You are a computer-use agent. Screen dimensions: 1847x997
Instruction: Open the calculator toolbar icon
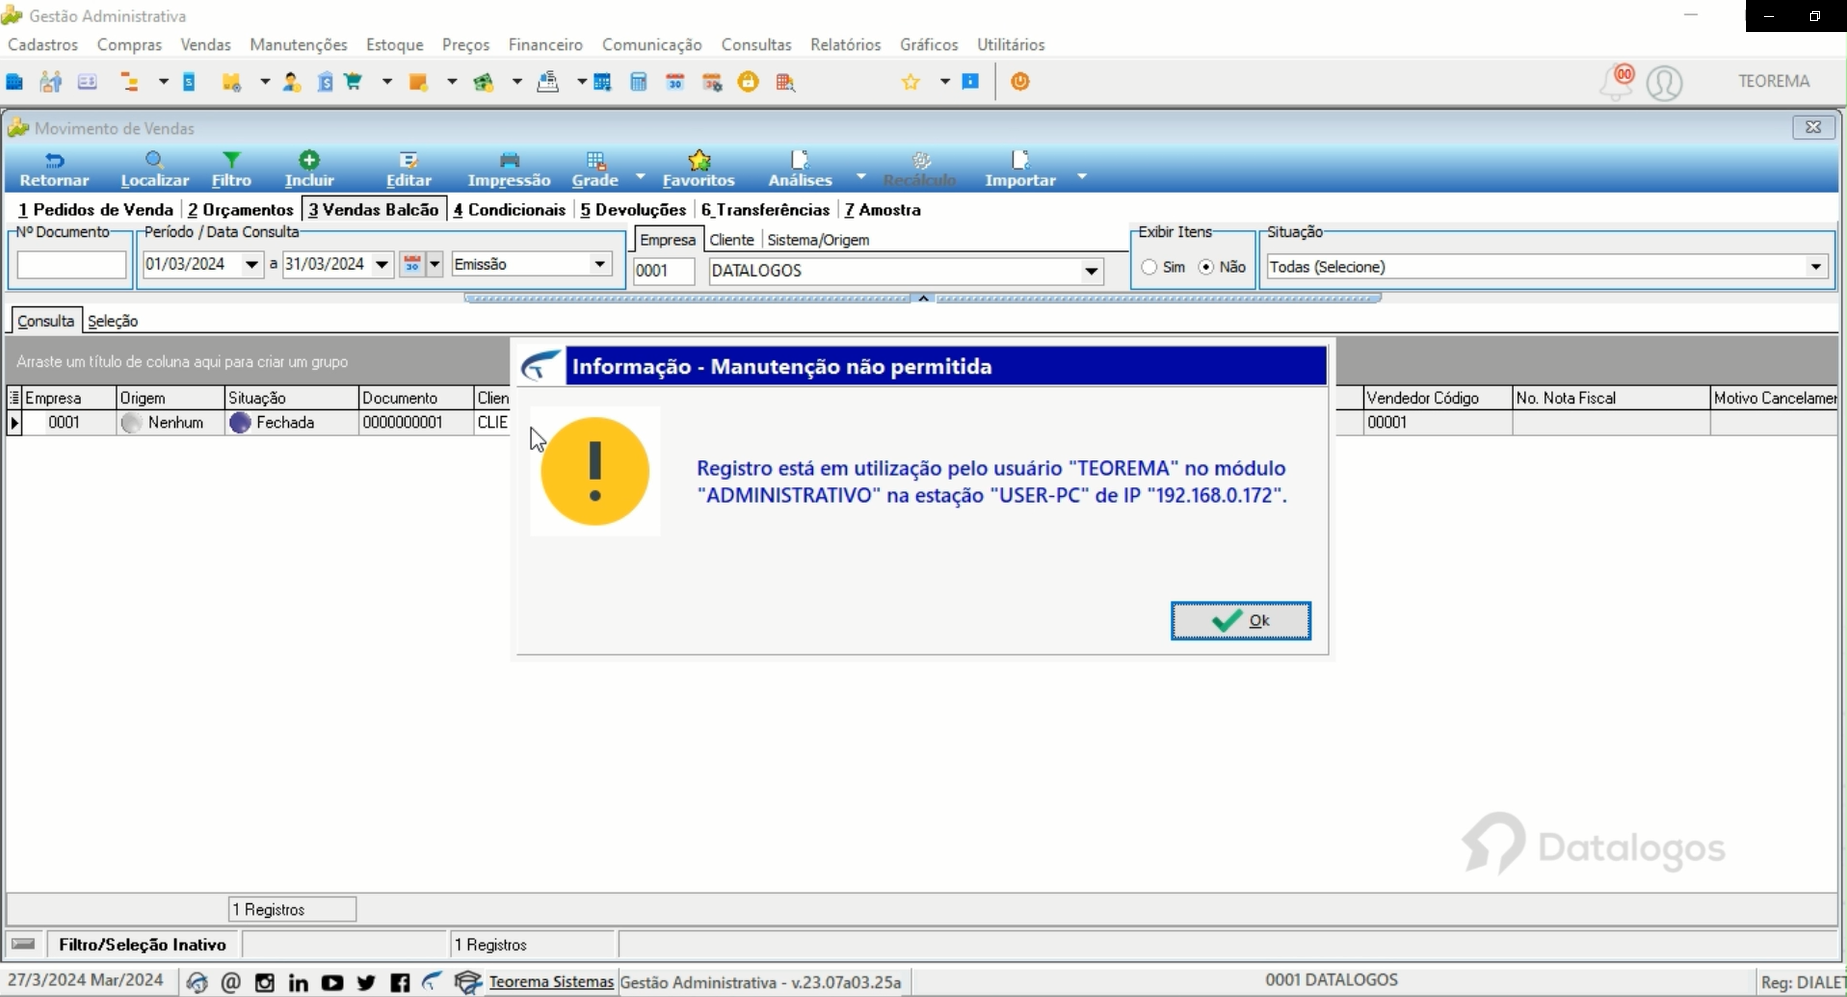639,82
